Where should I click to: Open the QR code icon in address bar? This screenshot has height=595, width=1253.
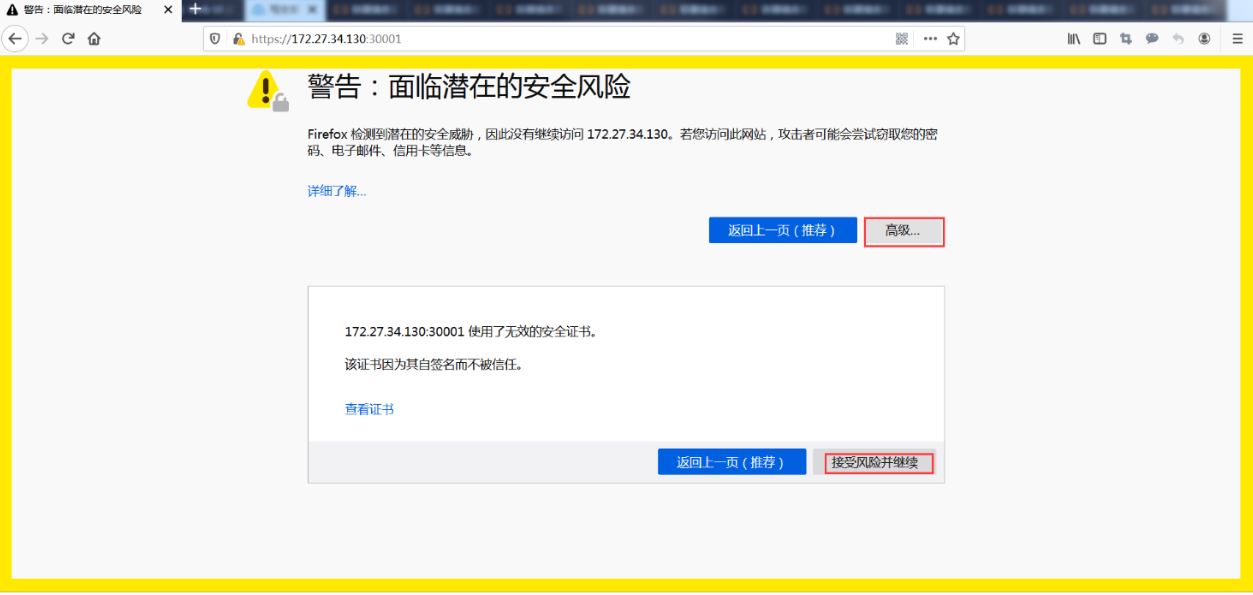[x=902, y=39]
